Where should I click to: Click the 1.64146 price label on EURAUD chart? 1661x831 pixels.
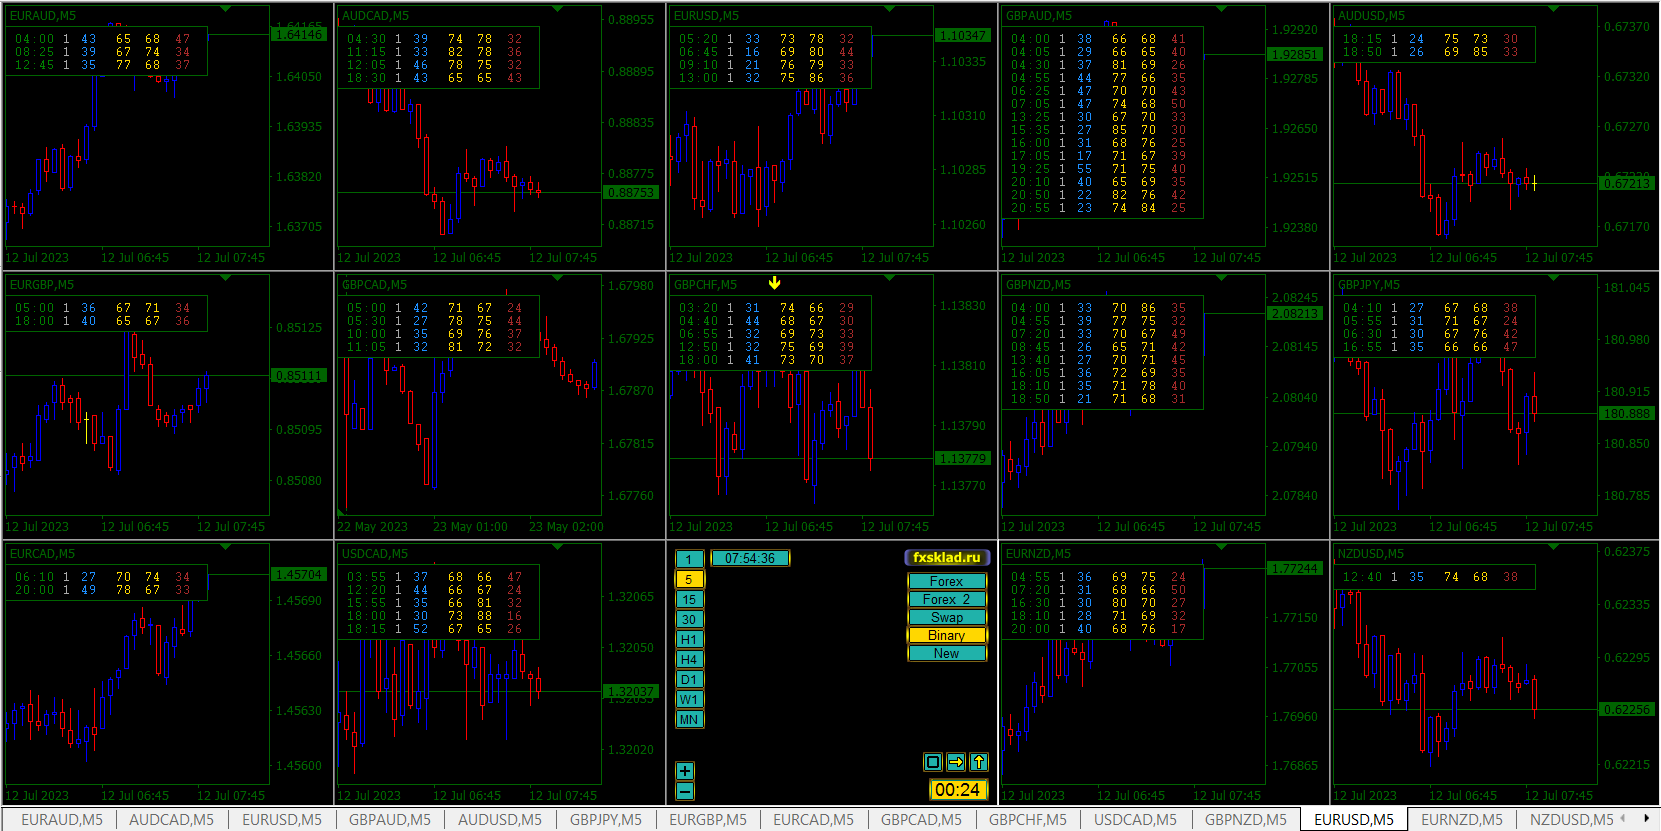pos(299,35)
